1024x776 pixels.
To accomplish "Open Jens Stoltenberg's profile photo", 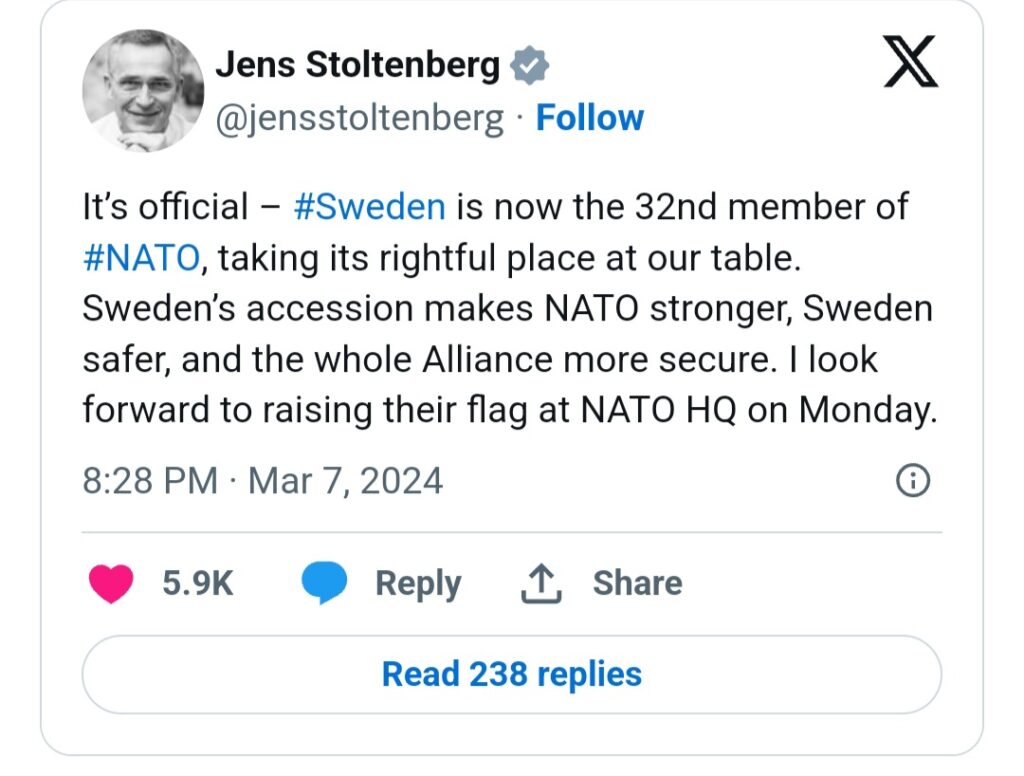I will (143, 90).
